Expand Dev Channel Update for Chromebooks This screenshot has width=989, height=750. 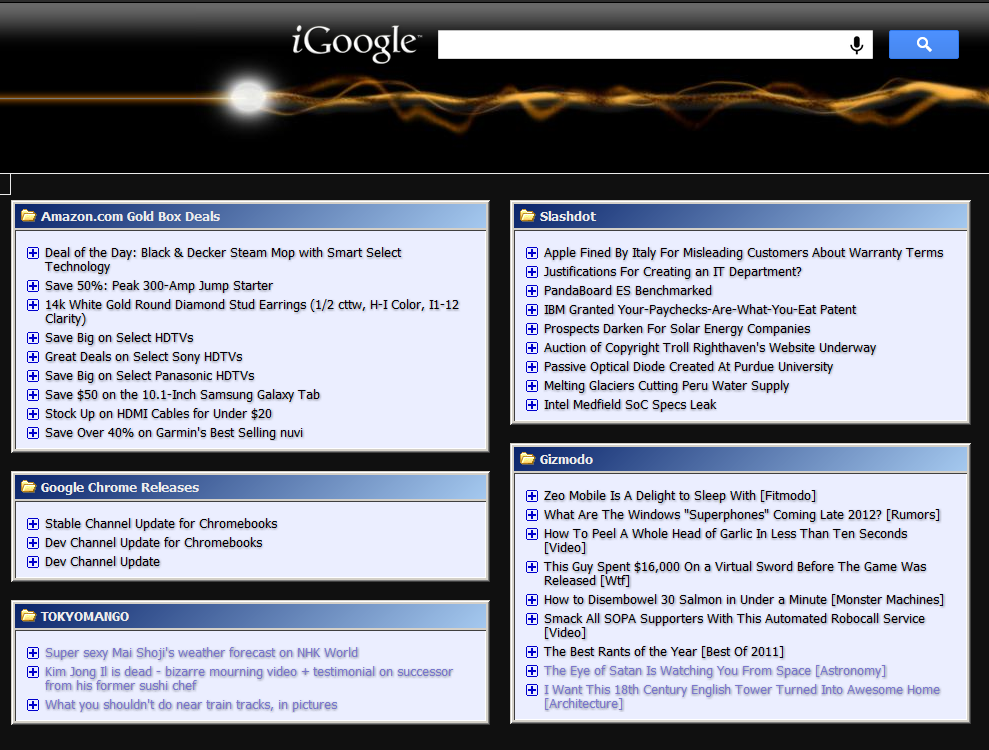coord(33,542)
